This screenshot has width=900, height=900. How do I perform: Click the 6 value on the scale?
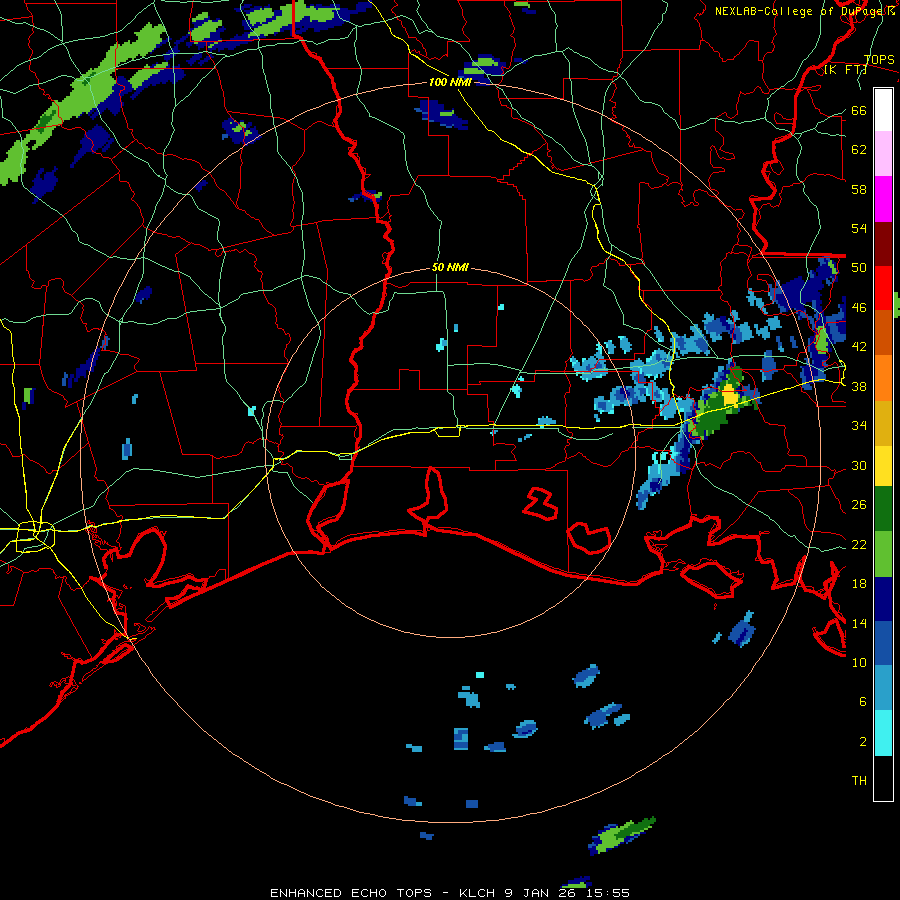pos(863,701)
